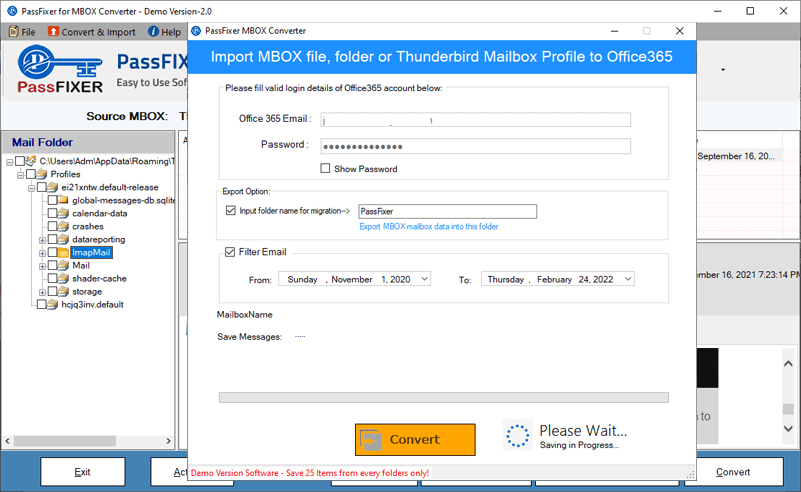Open the Convert & Import menu
801x492 pixels.
(x=92, y=32)
